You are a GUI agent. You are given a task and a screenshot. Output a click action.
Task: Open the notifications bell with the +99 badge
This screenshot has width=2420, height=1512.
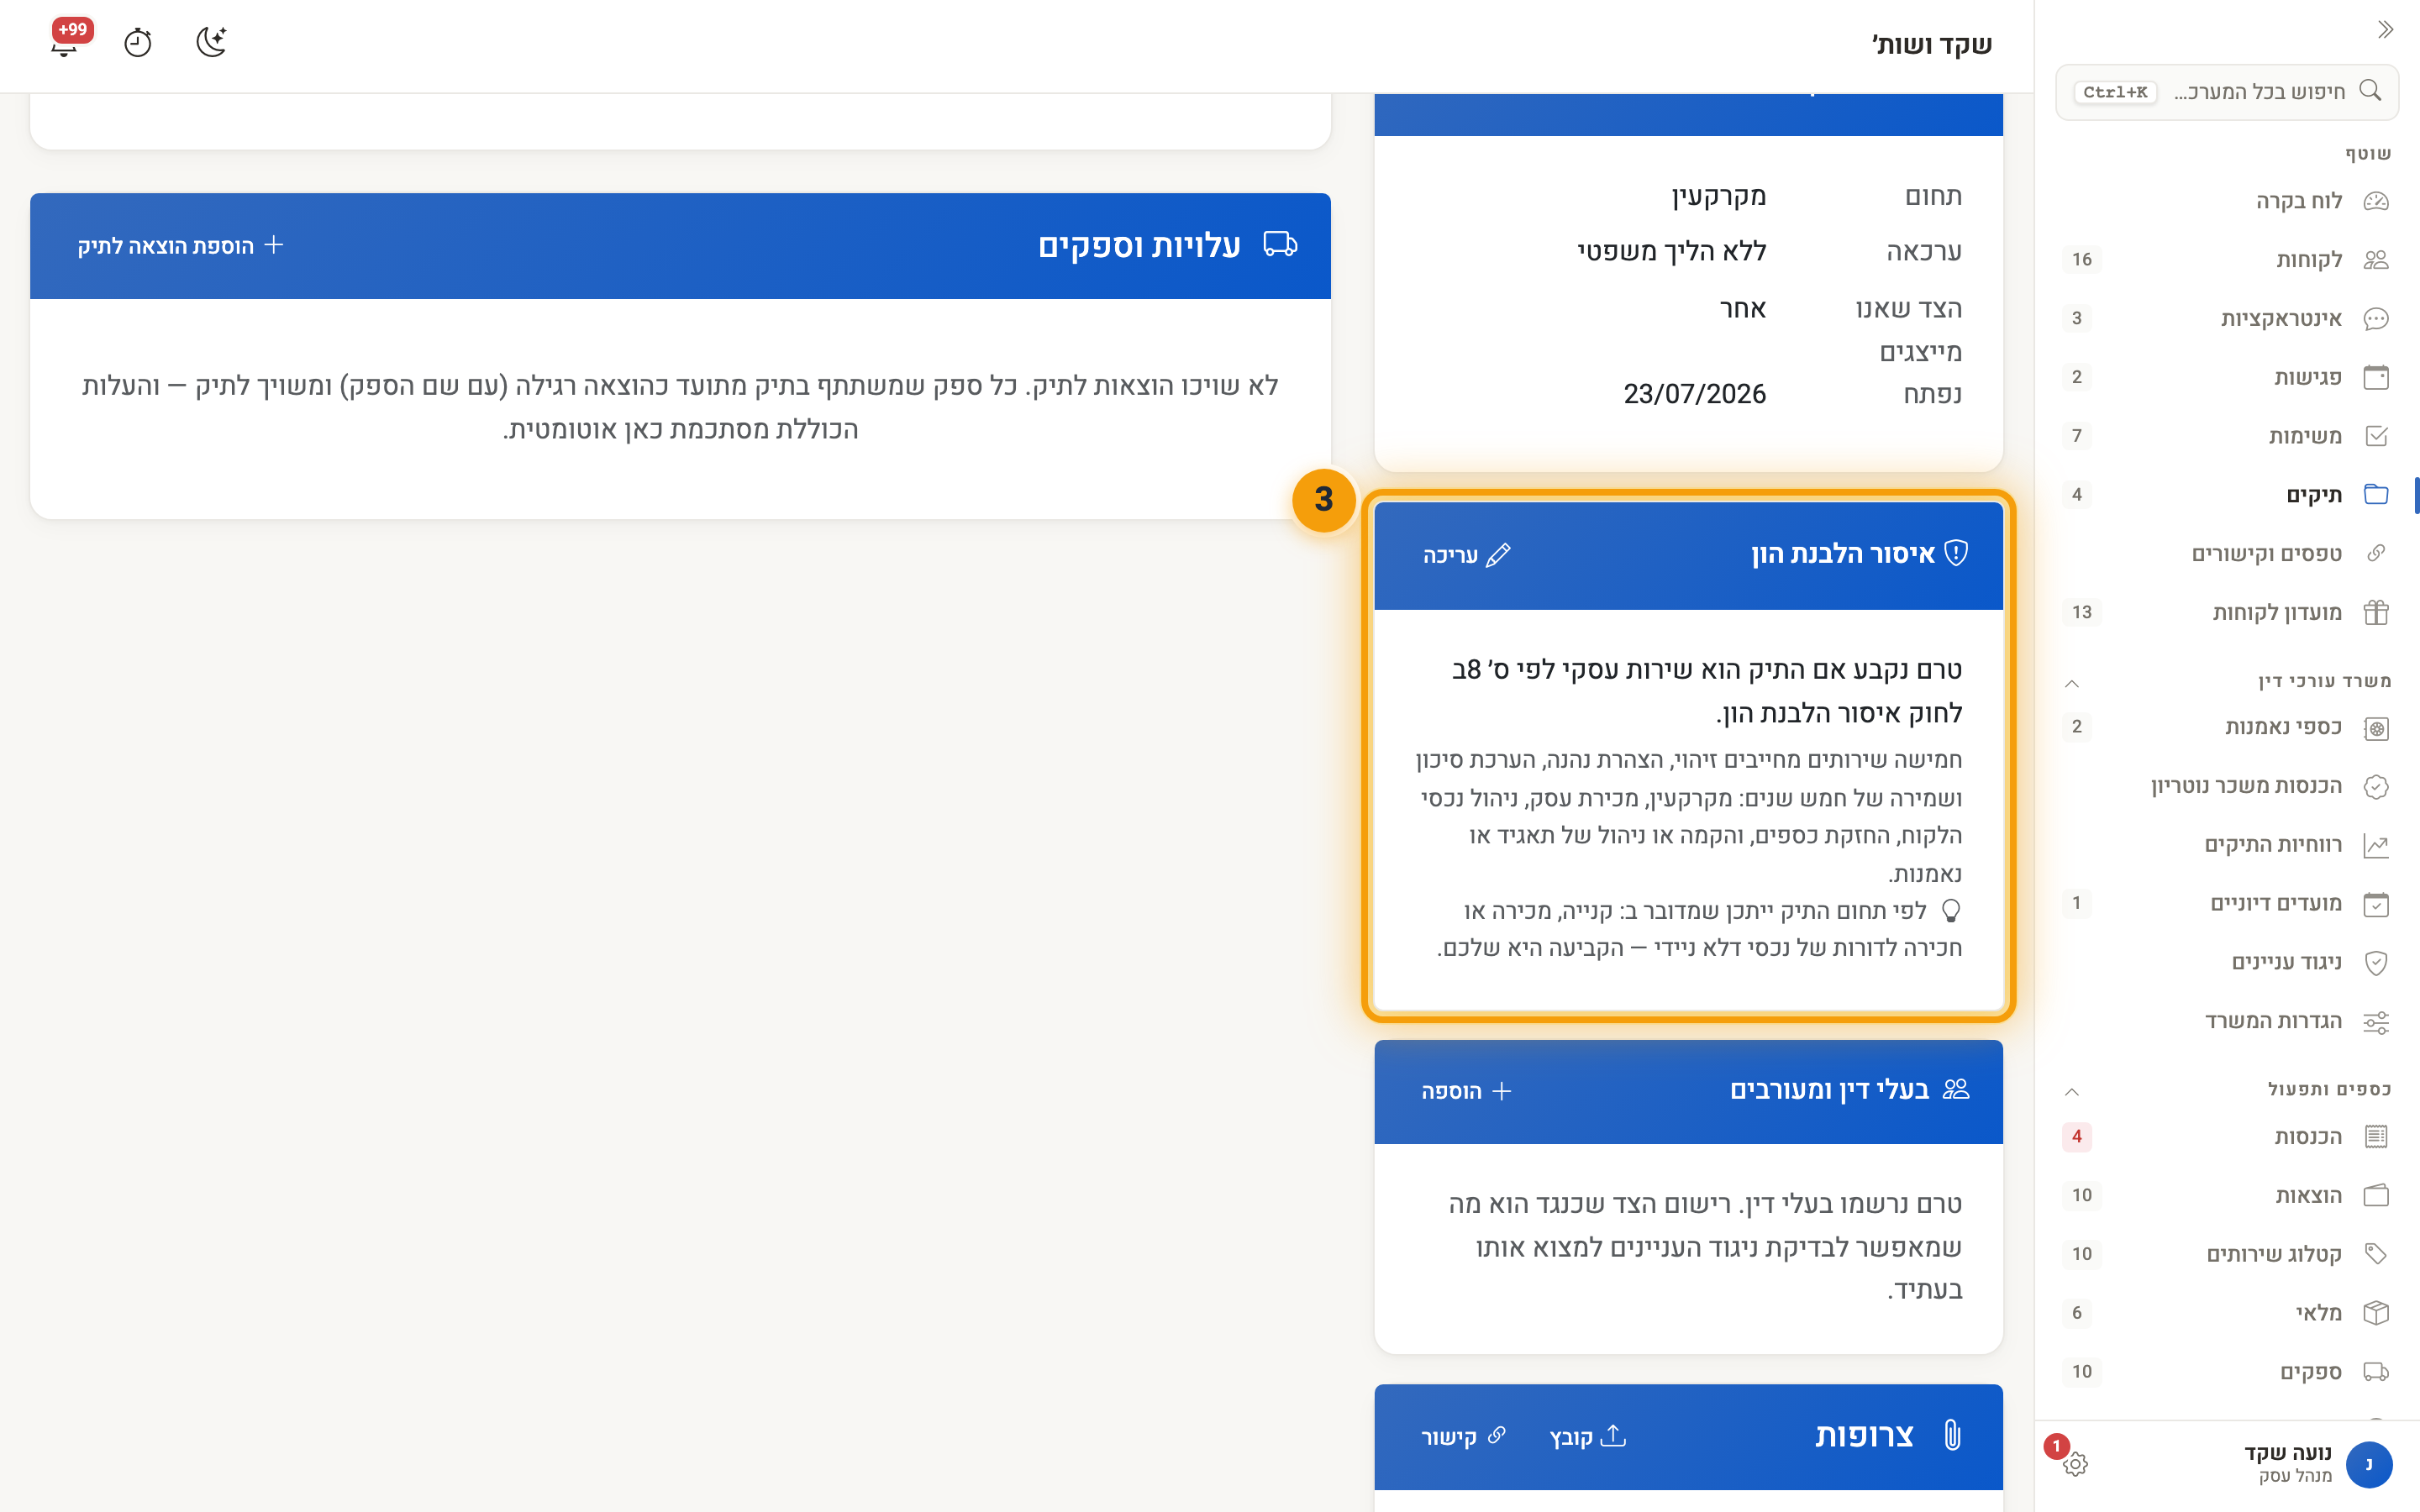click(x=65, y=42)
